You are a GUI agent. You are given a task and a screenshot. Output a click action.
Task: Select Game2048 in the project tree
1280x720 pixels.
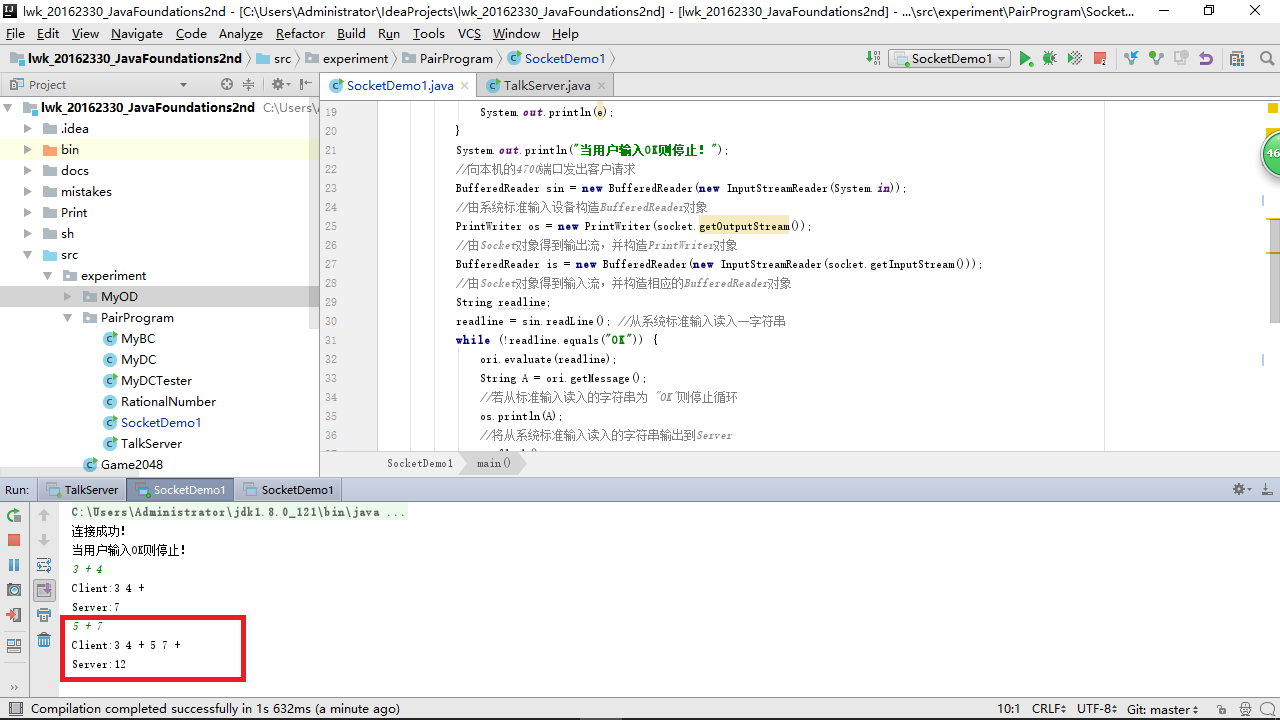point(123,465)
